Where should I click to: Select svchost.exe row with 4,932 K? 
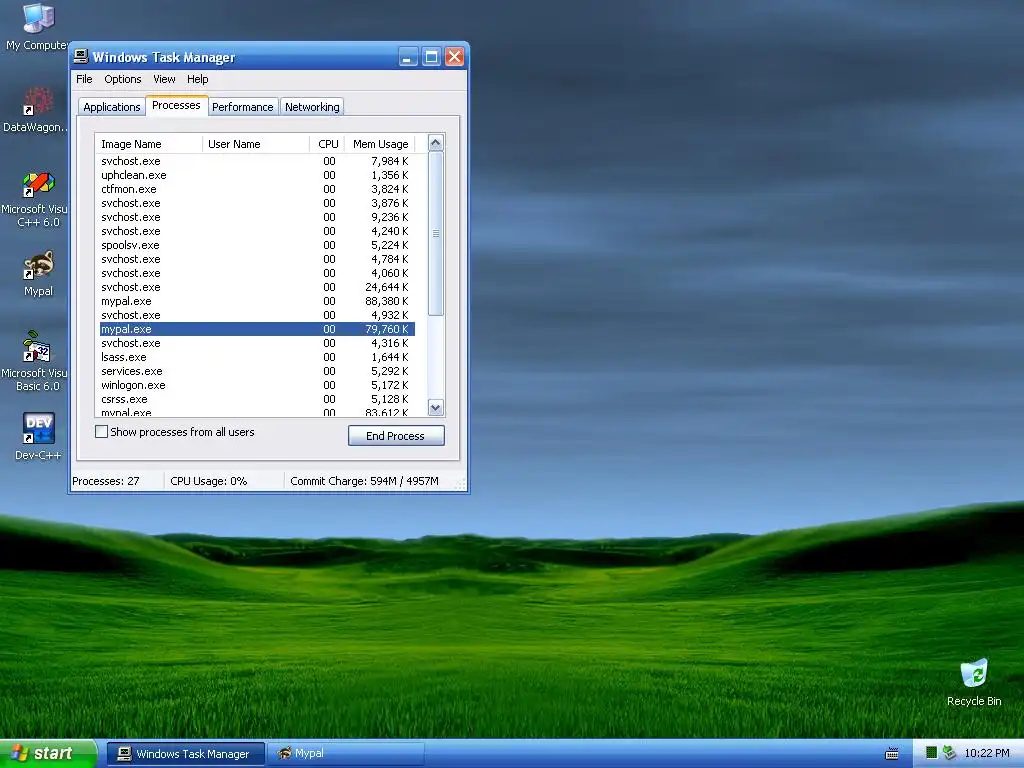coord(257,315)
